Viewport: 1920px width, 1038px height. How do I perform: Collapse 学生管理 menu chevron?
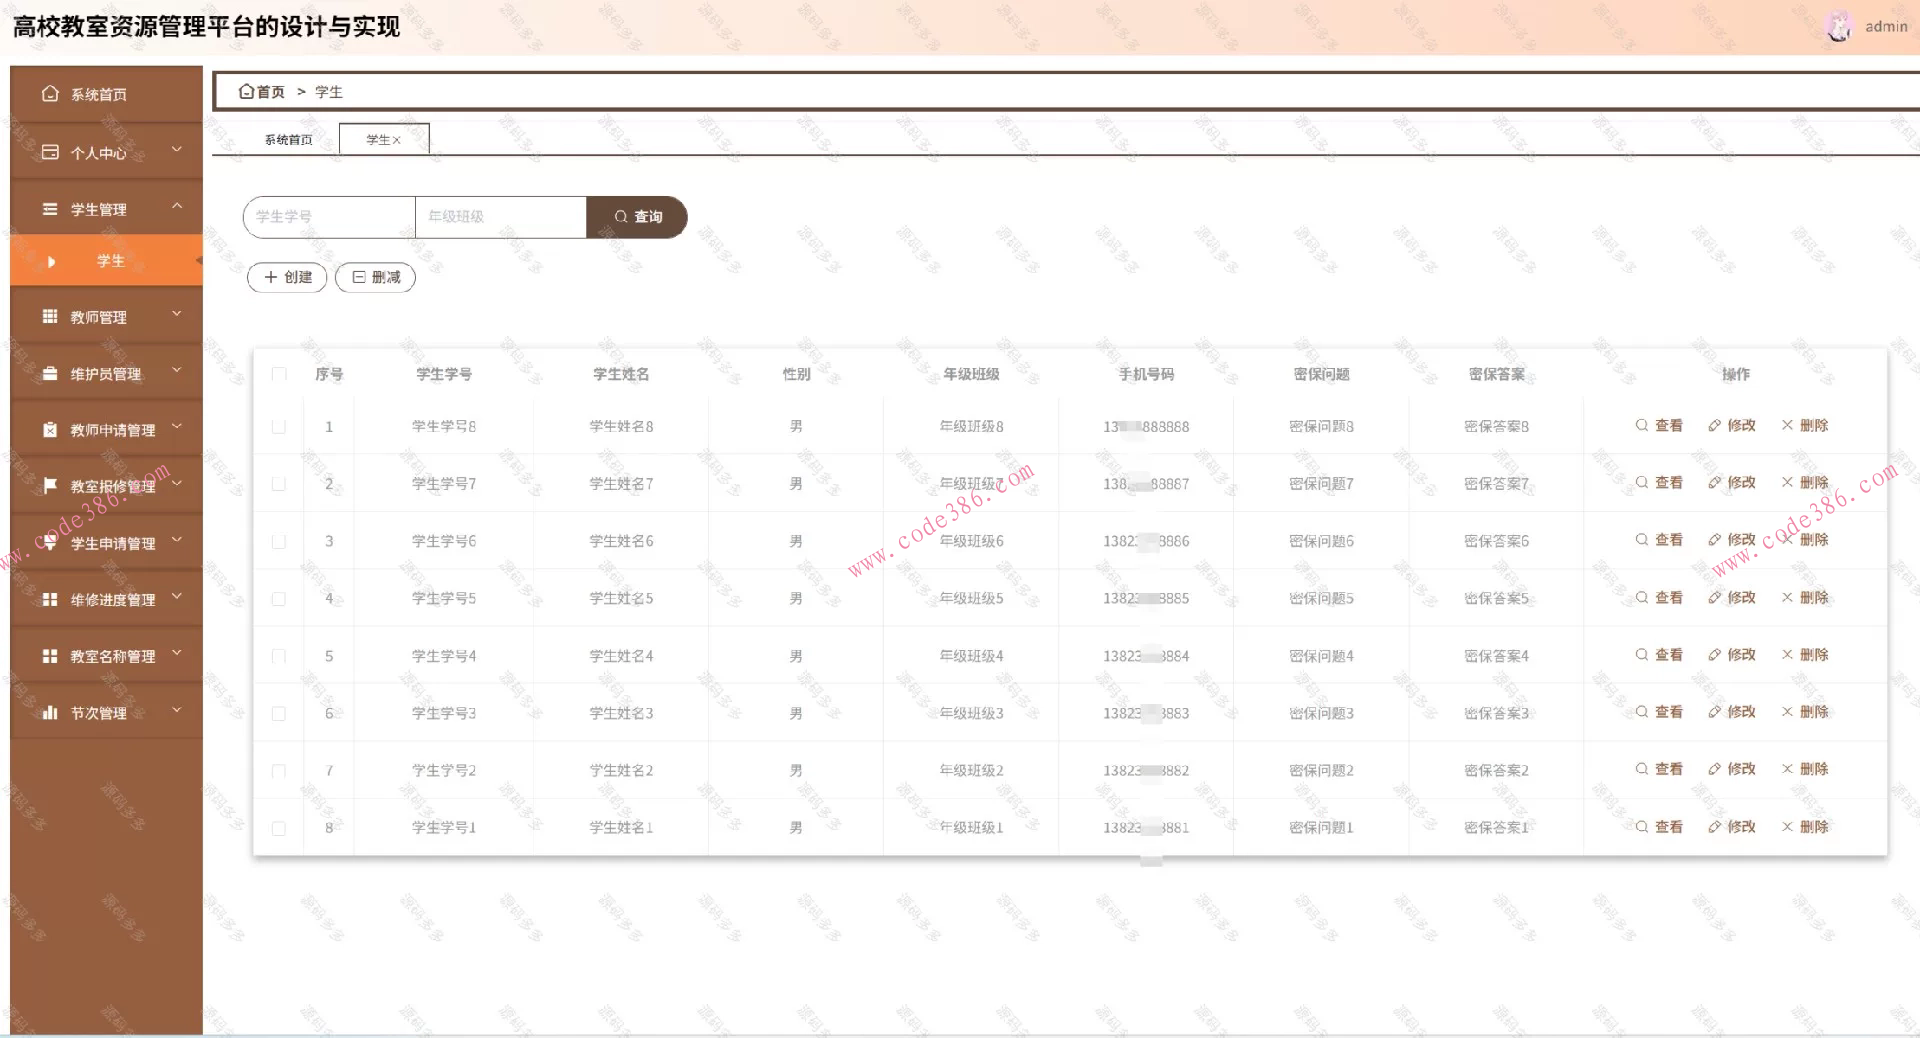[x=177, y=207]
